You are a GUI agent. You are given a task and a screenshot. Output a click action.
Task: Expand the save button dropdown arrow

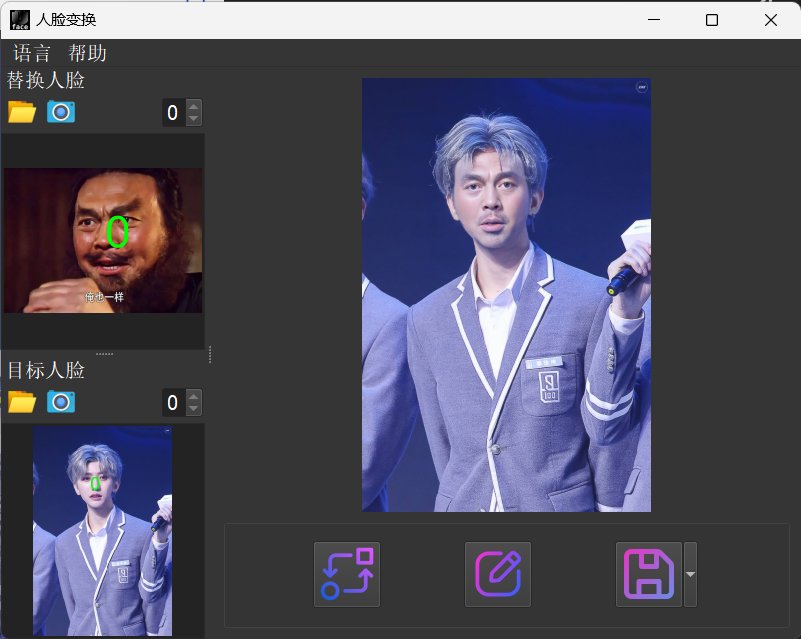coord(690,574)
